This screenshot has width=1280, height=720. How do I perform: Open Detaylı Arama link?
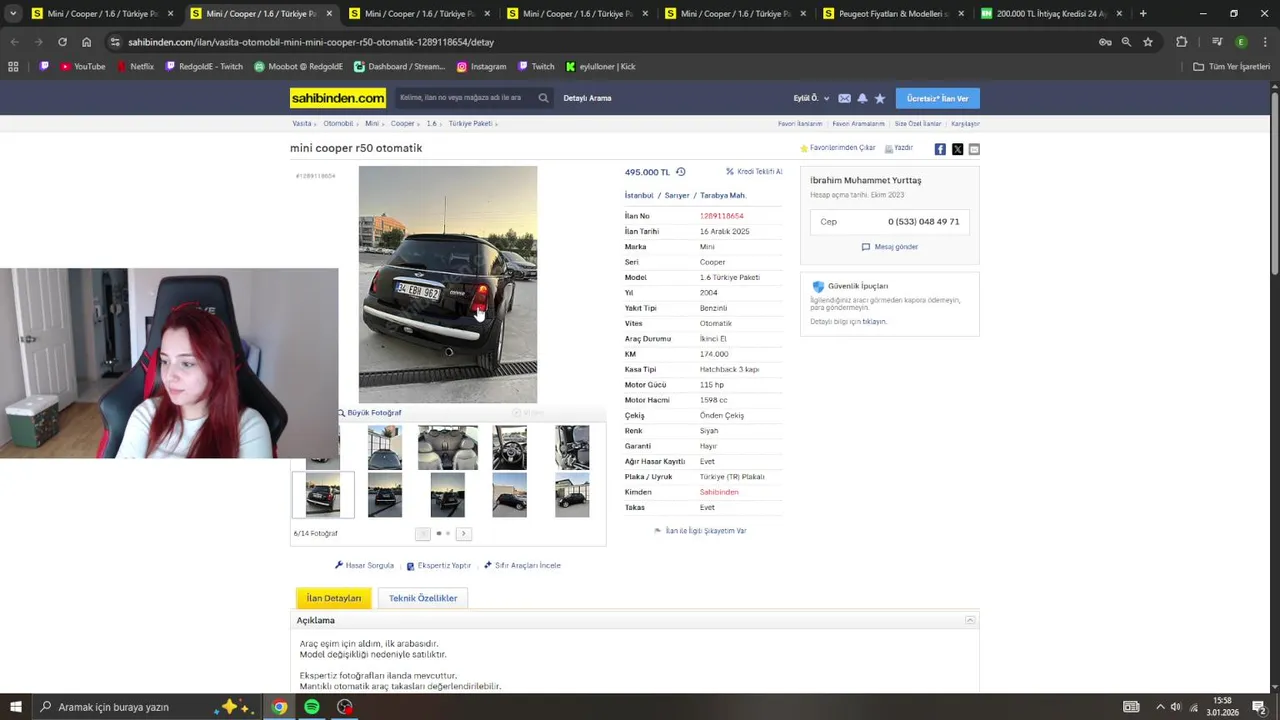coord(587,98)
